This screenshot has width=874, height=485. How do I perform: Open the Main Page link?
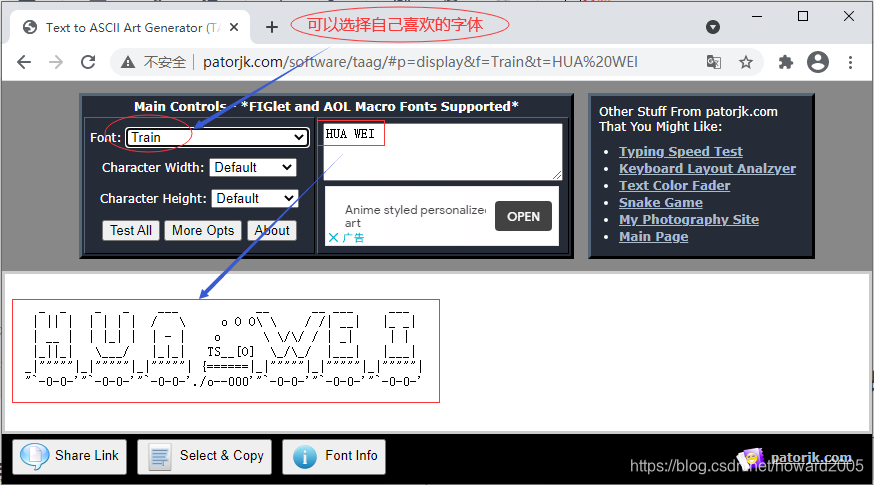(653, 236)
